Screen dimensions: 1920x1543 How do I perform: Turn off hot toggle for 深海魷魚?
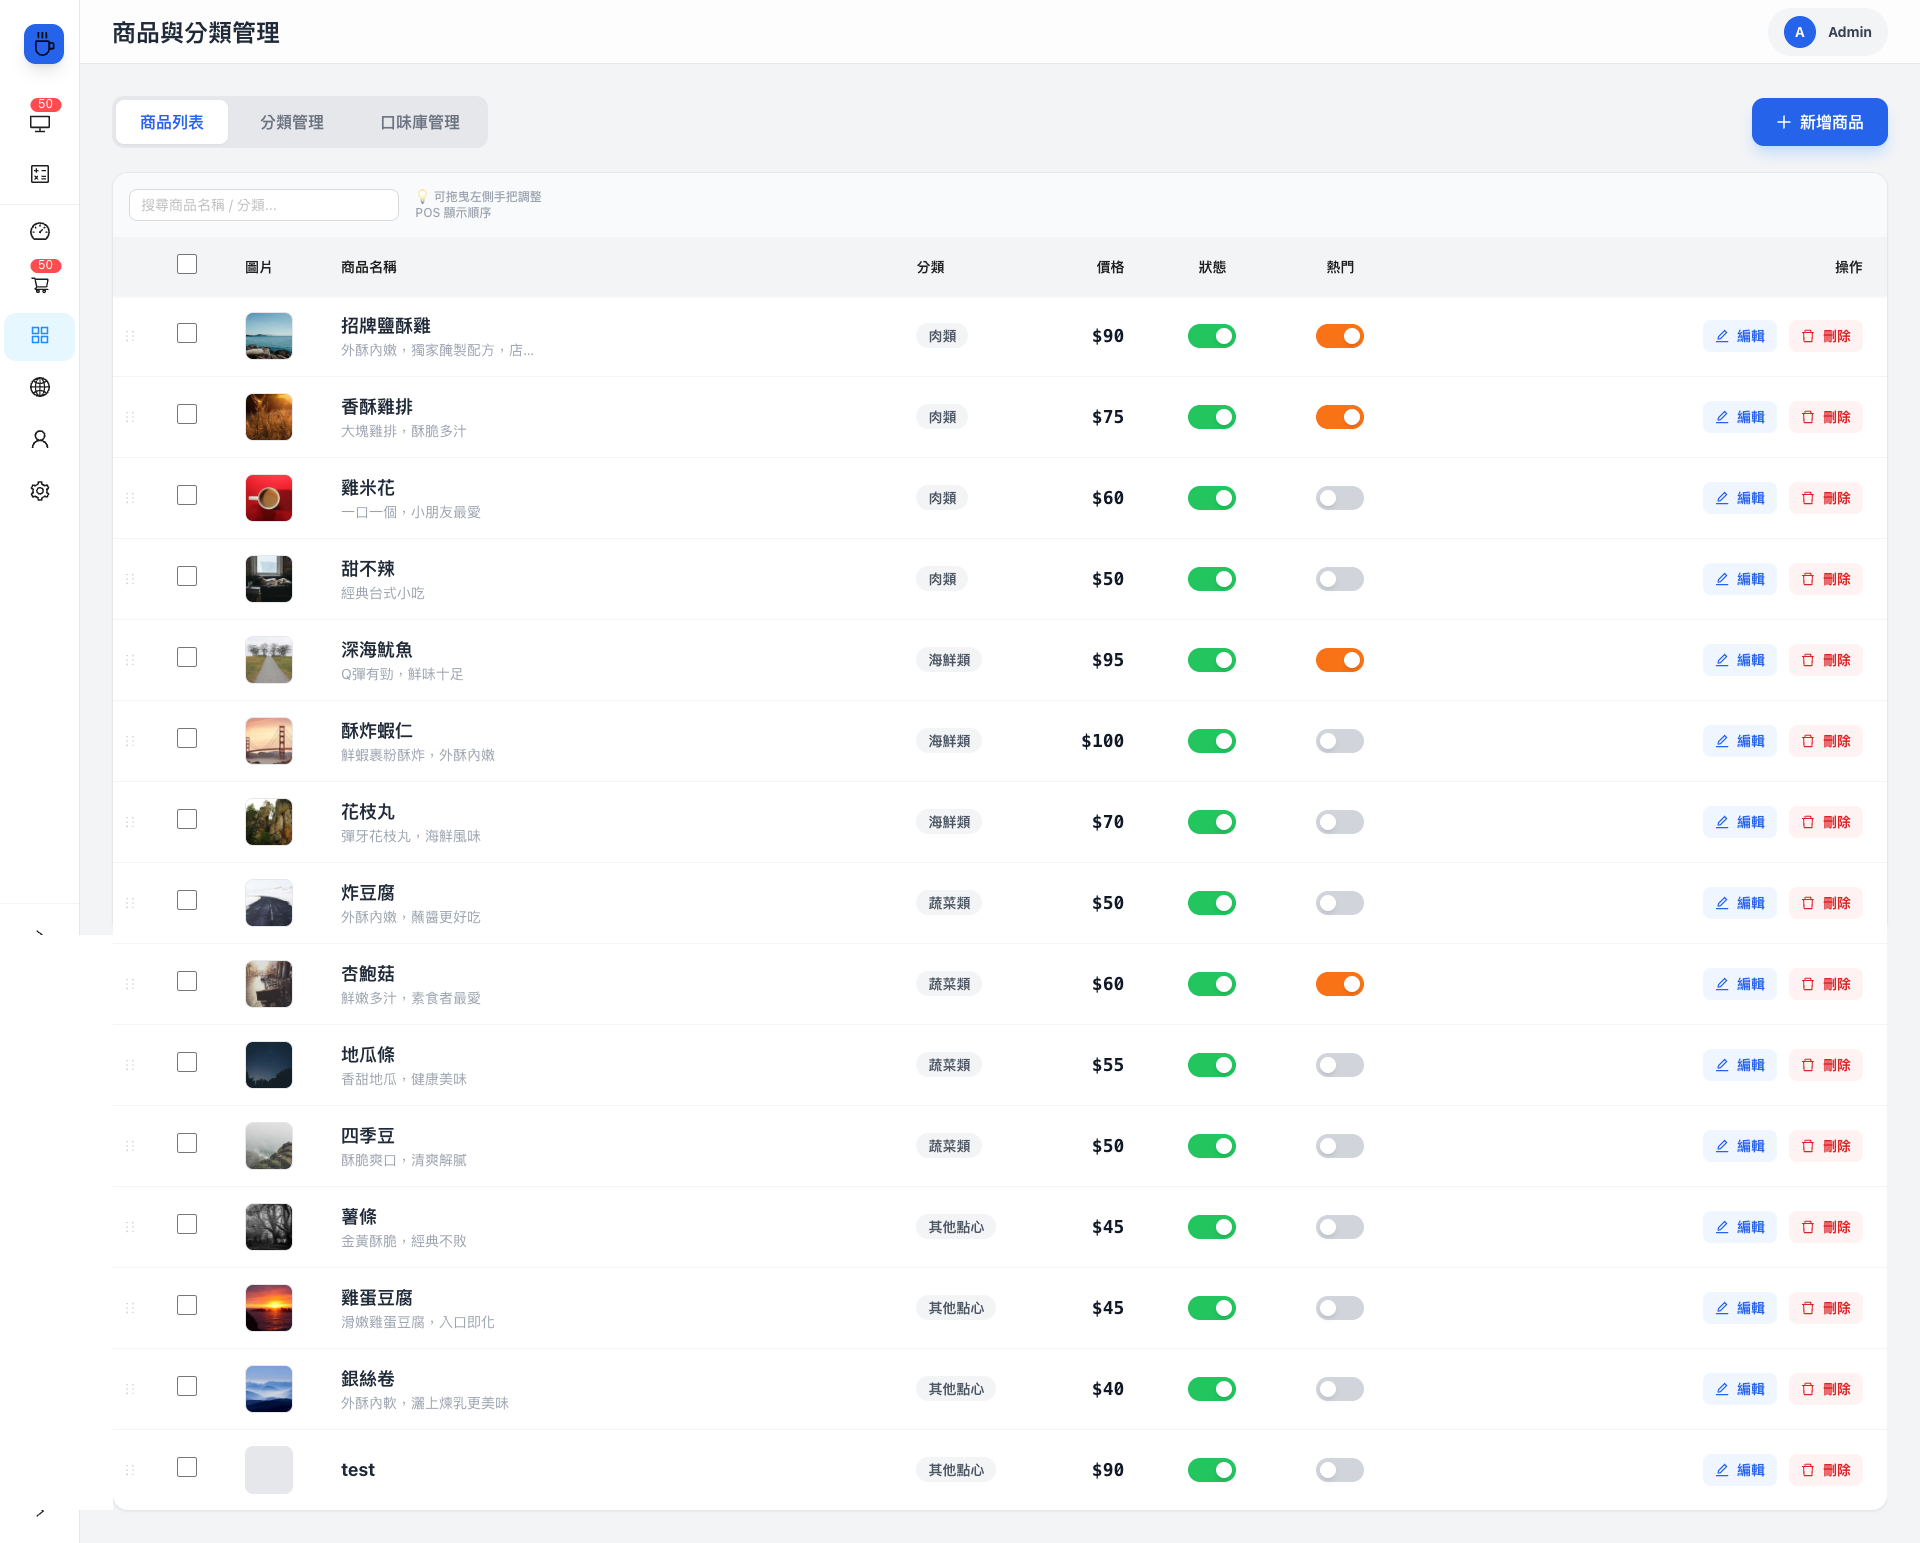[x=1339, y=660]
